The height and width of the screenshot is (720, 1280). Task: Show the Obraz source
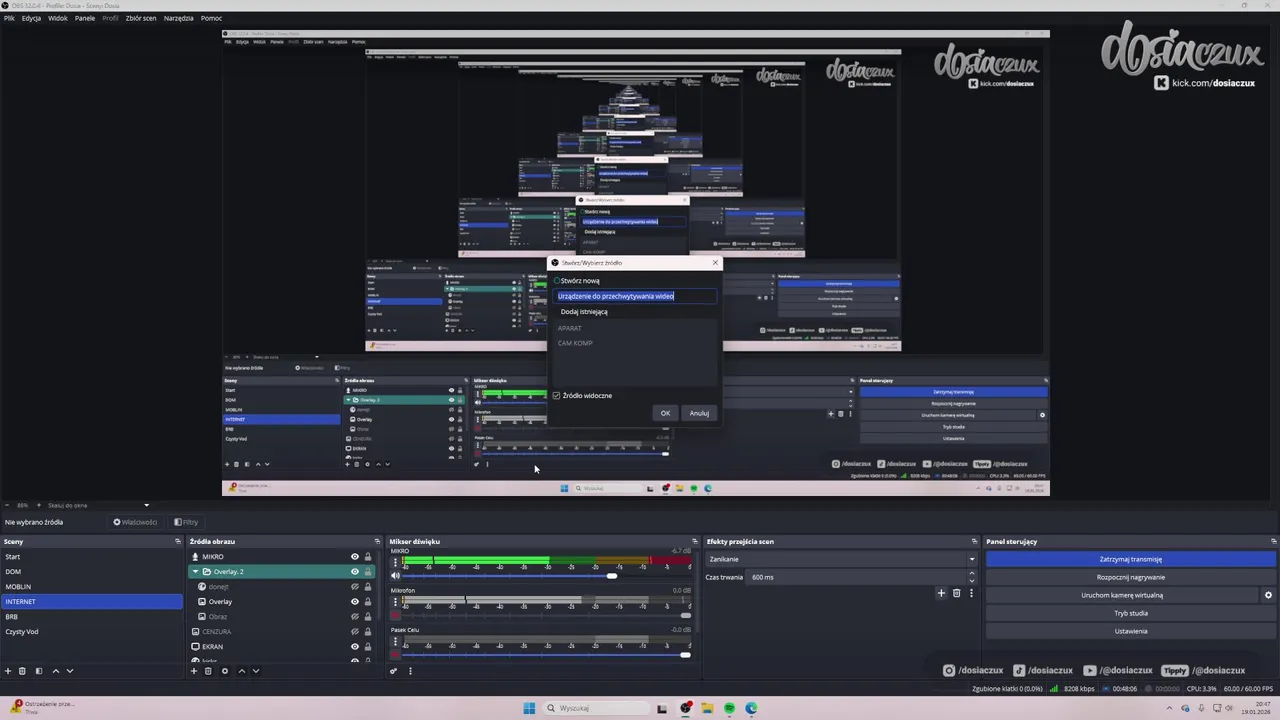[x=354, y=616]
